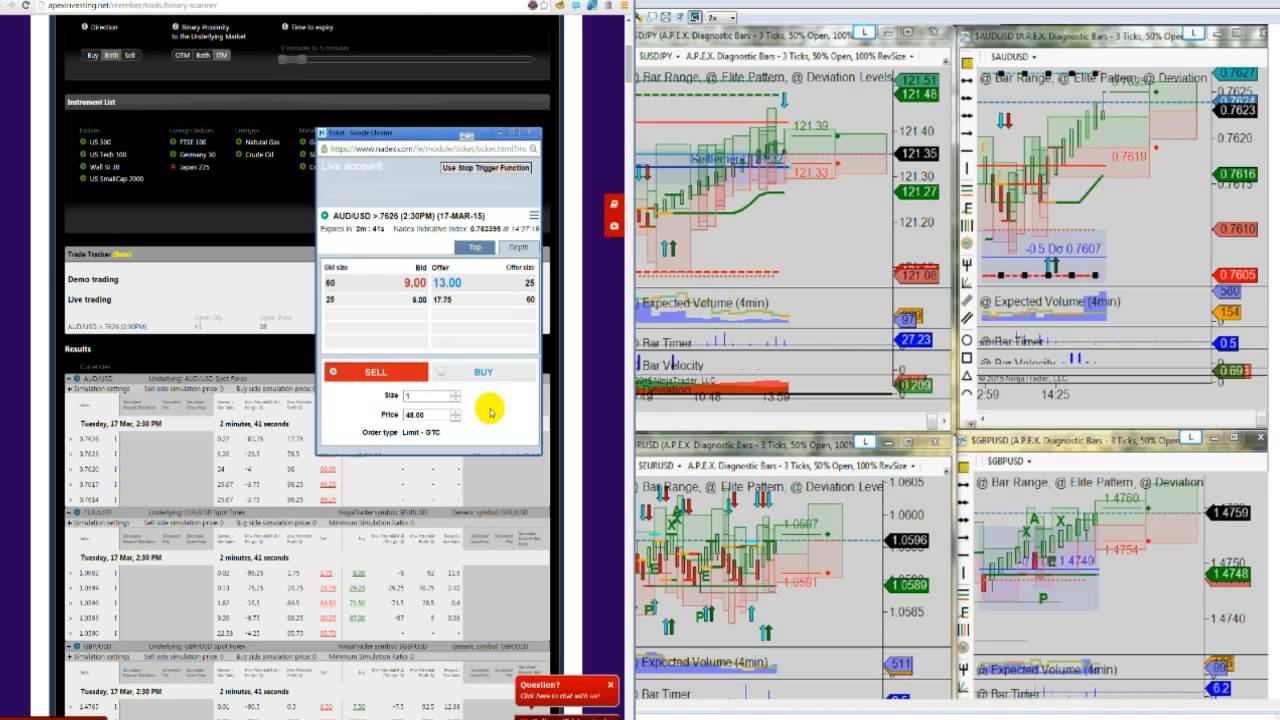The image size is (1280, 720).
Task: Collapse the GBP/USD results section
Action: point(70,647)
